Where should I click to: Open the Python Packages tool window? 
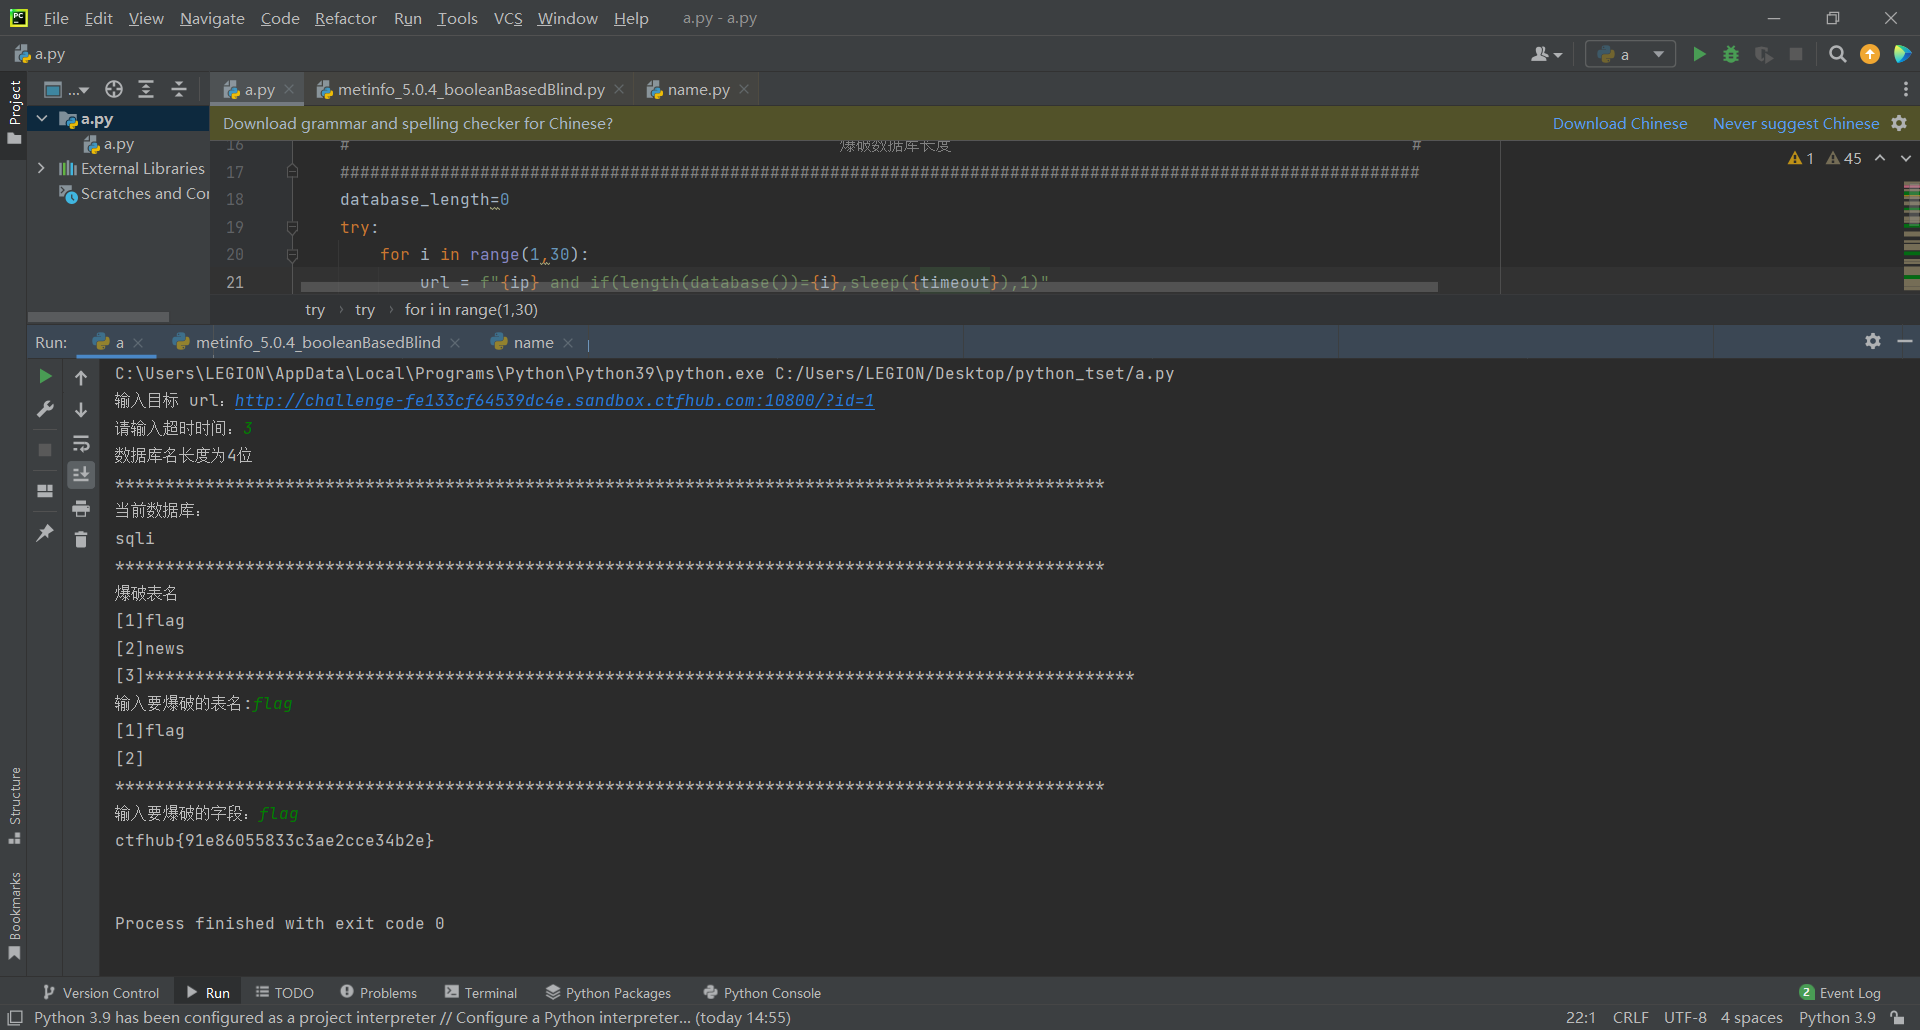(x=608, y=992)
